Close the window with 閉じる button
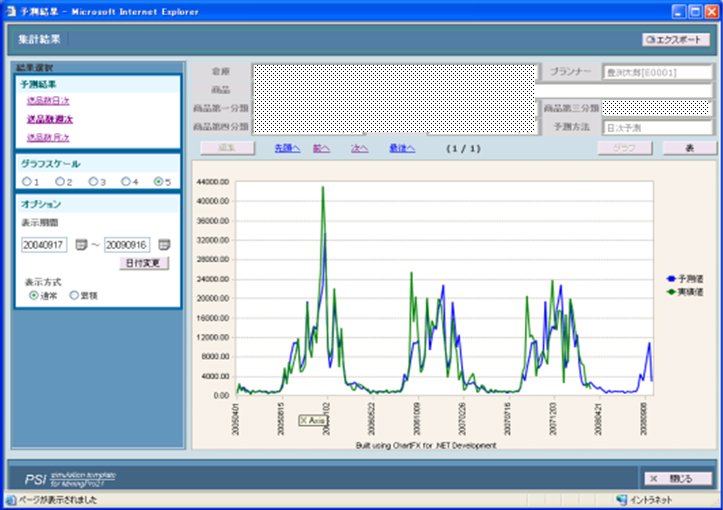 click(x=678, y=479)
